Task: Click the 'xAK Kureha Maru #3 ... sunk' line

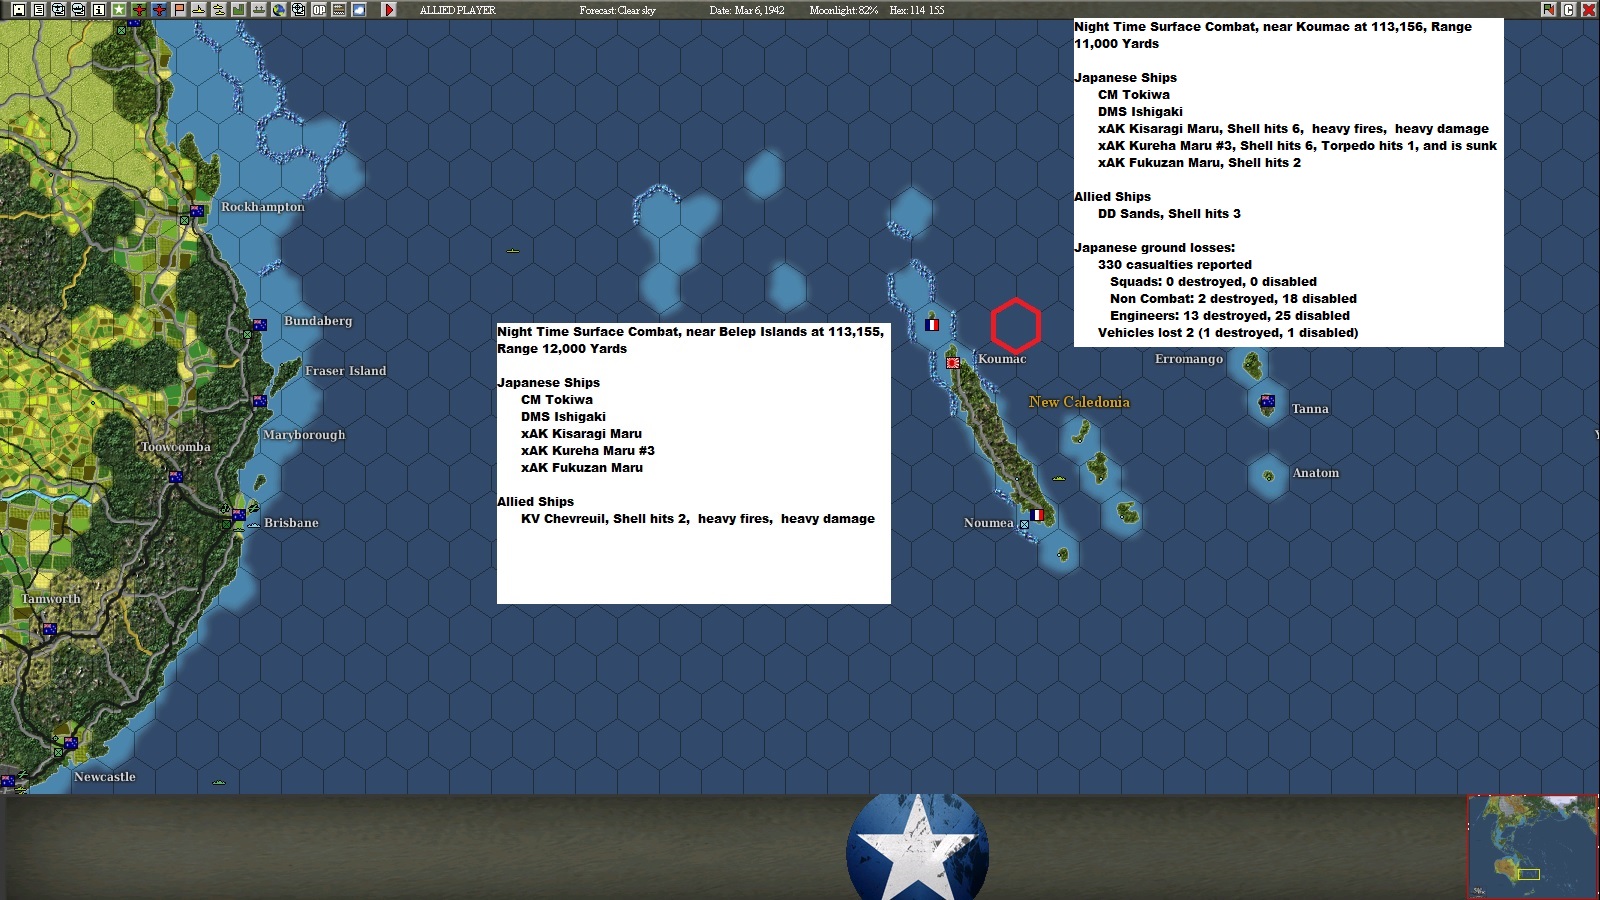Action: tap(1297, 146)
